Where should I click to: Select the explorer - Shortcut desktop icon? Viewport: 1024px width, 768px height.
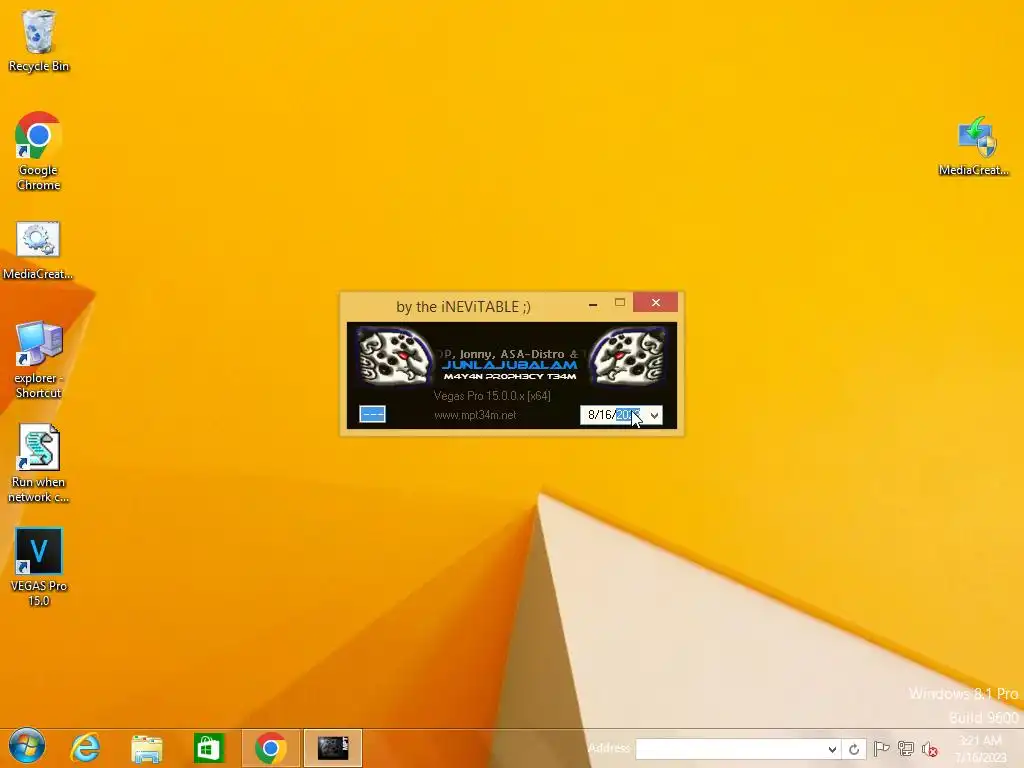[x=39, y=360]
